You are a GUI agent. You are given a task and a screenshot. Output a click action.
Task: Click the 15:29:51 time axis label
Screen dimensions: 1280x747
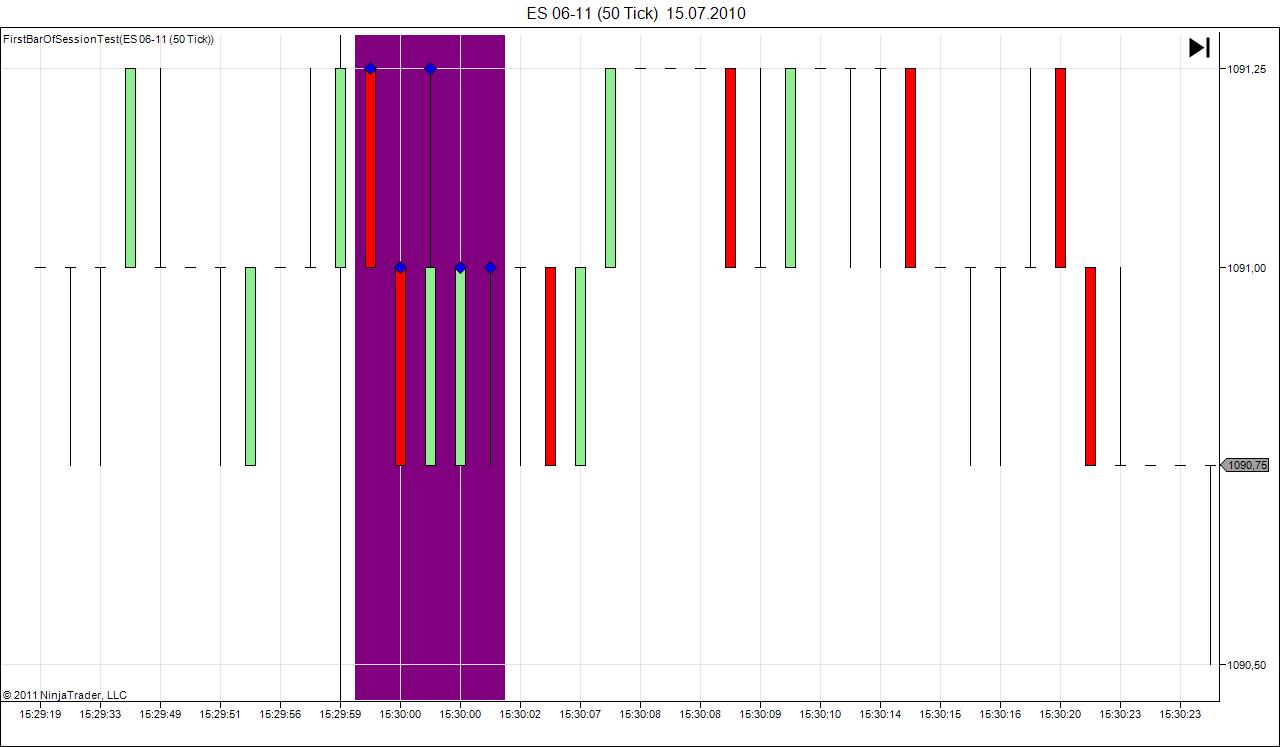coord(220,714)
